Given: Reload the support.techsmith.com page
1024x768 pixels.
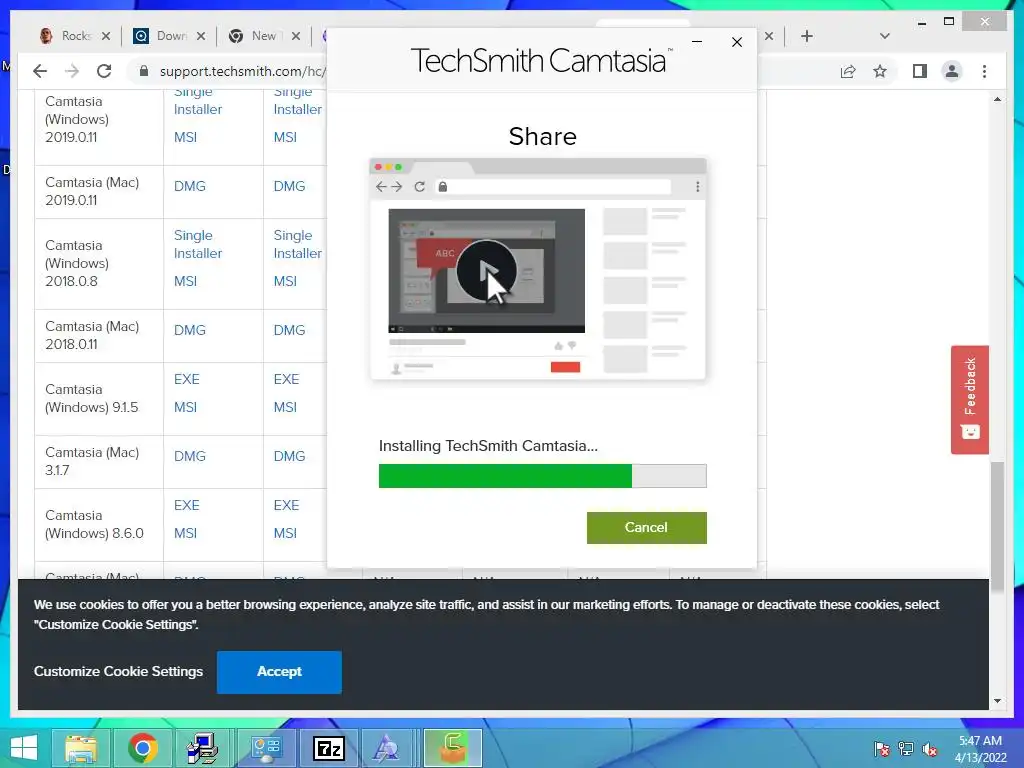Looking at the screenshot, I should point(104,71).
